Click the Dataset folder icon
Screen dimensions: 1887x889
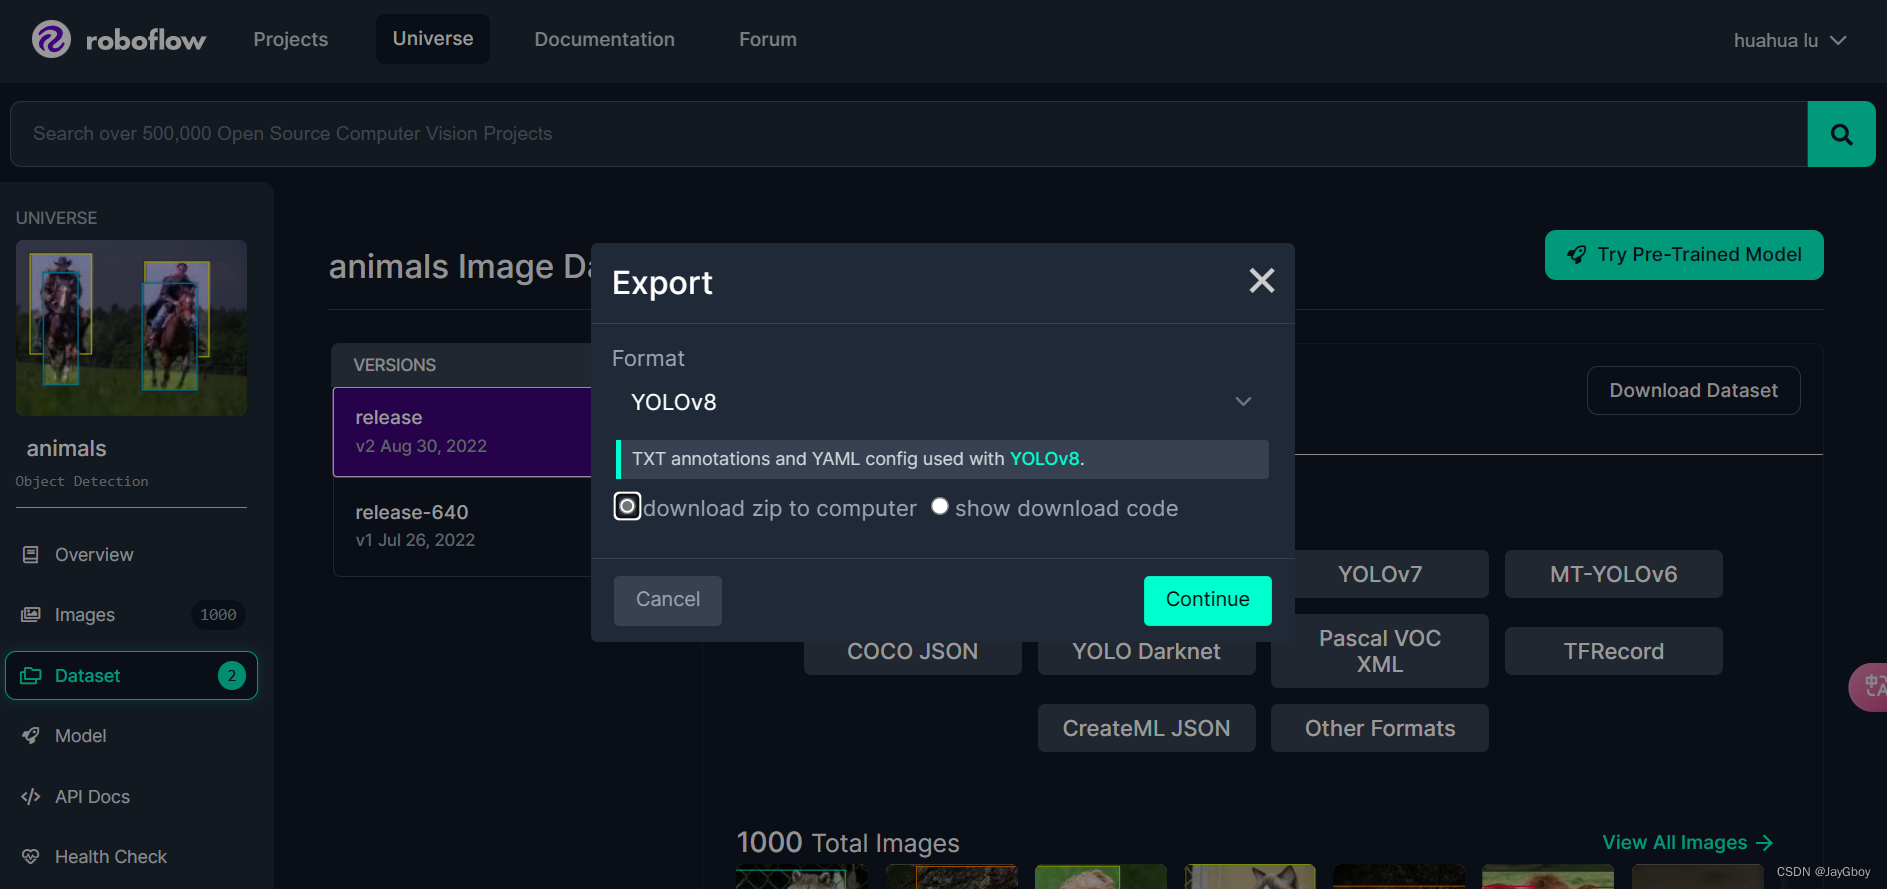(x=31, y=675)
